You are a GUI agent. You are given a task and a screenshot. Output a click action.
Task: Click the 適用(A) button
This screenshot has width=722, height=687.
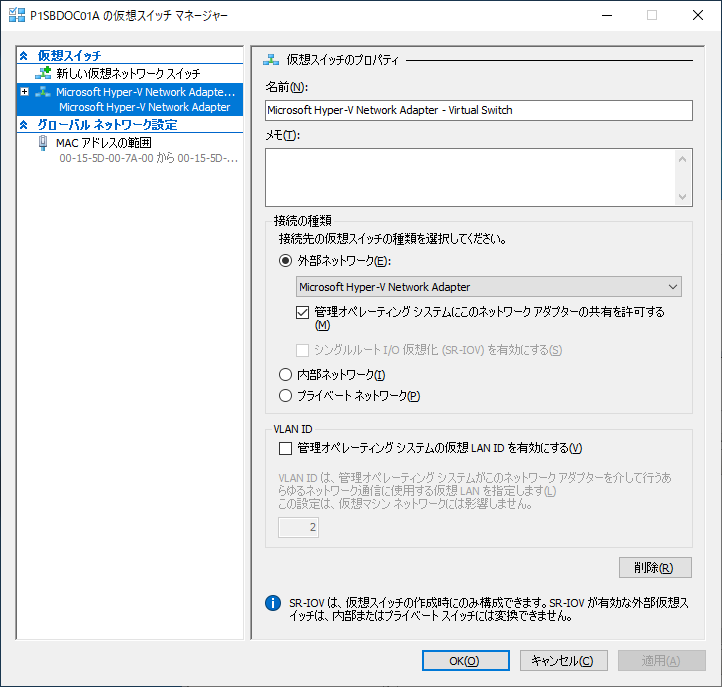tap(662, 661)
